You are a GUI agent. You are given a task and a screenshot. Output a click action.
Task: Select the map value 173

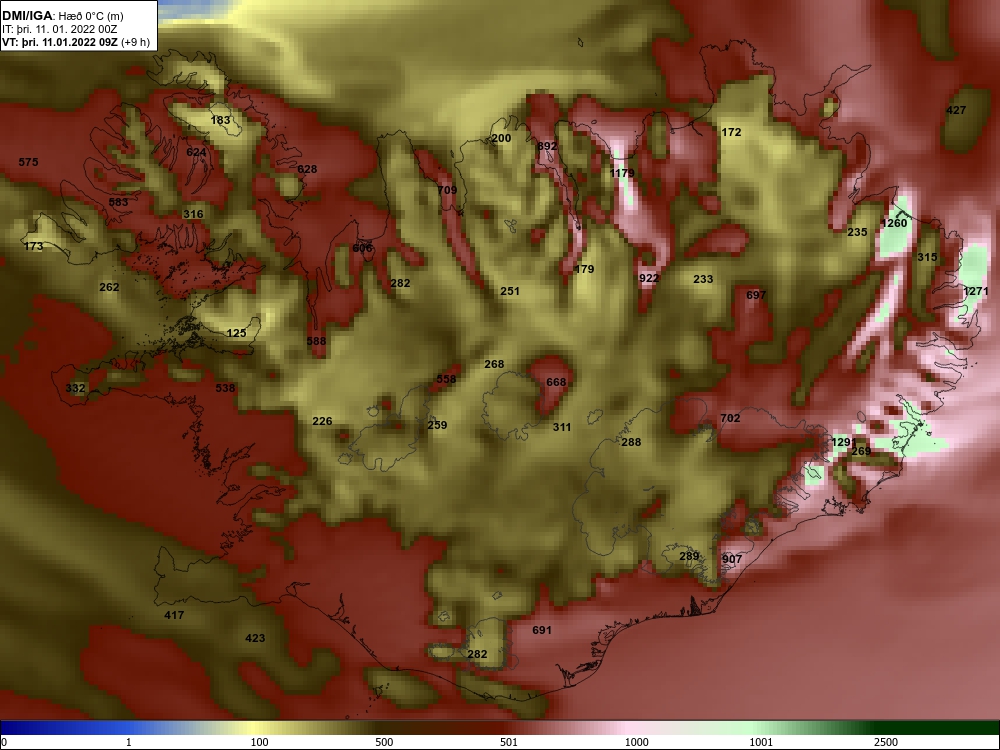pos(33,246)
